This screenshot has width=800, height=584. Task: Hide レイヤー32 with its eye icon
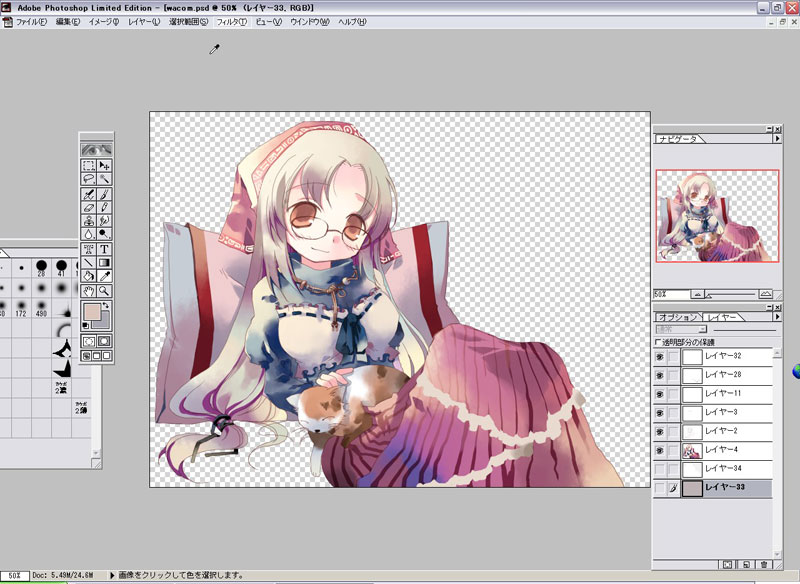(659, 357)
